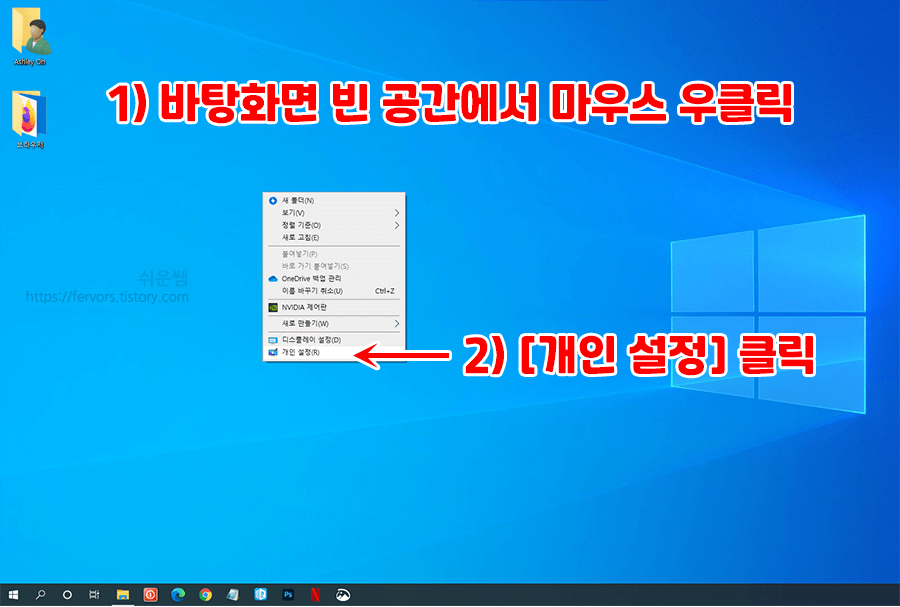The width and height of the screenshot is (900, 607).
Task: Click the red power-symbol taskbar app
Action: [150, 595]
